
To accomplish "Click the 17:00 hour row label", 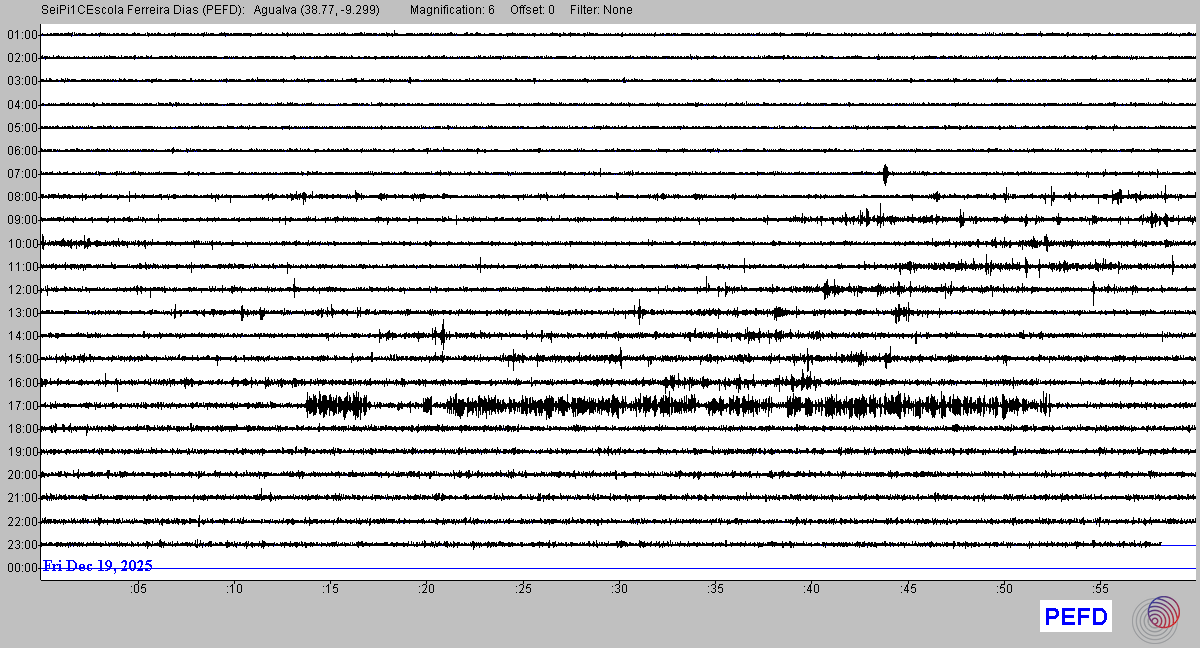I will (x=22, y=405).
